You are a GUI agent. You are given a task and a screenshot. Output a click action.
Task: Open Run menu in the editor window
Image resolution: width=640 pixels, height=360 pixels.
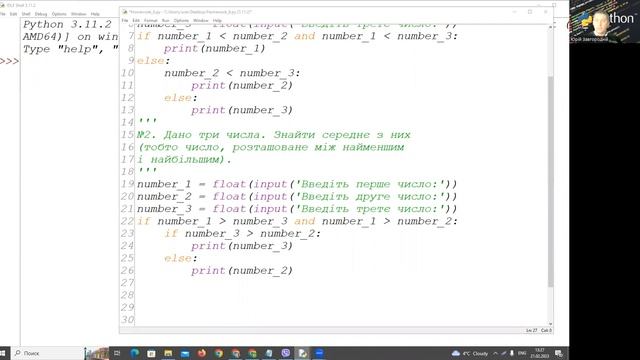click(x=165, y=20)
